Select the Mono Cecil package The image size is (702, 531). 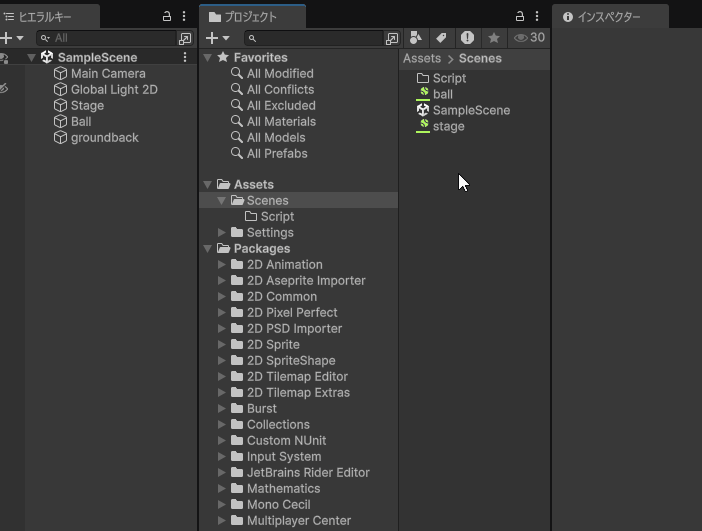[x=278, y=505]
